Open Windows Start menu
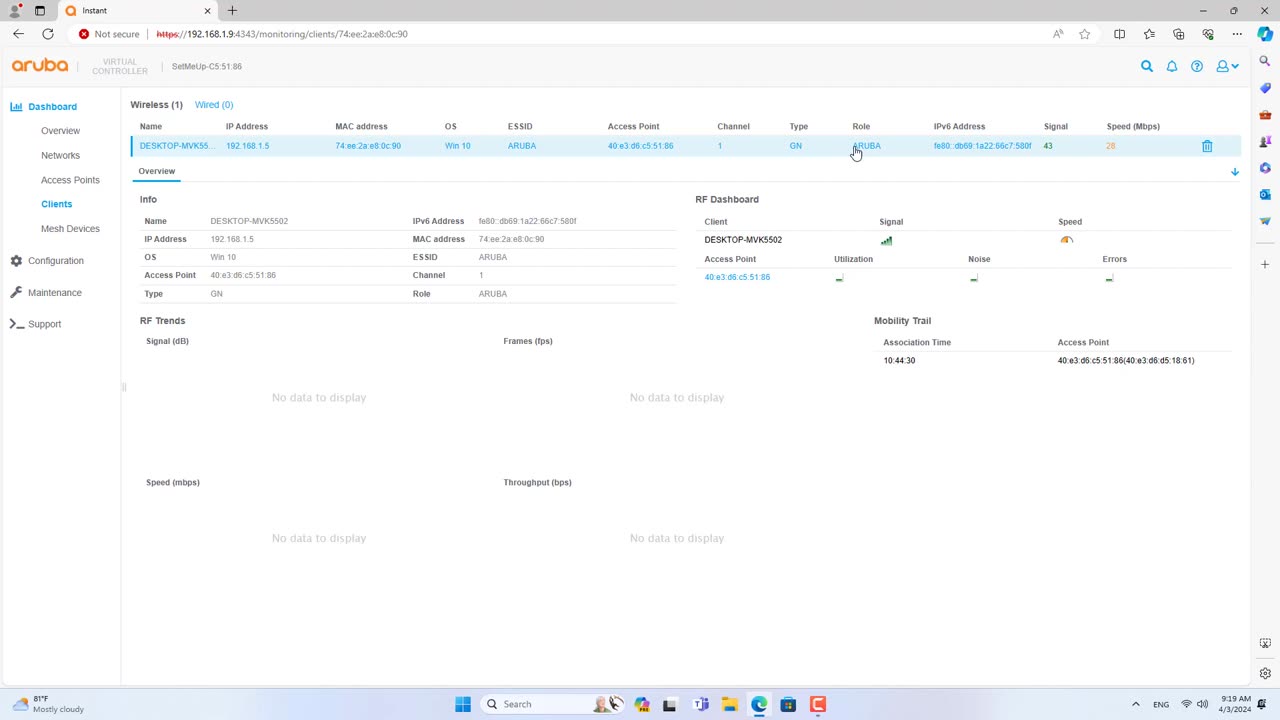The height and width of the screenshot is (720, 1280). [x=463, y=704]
